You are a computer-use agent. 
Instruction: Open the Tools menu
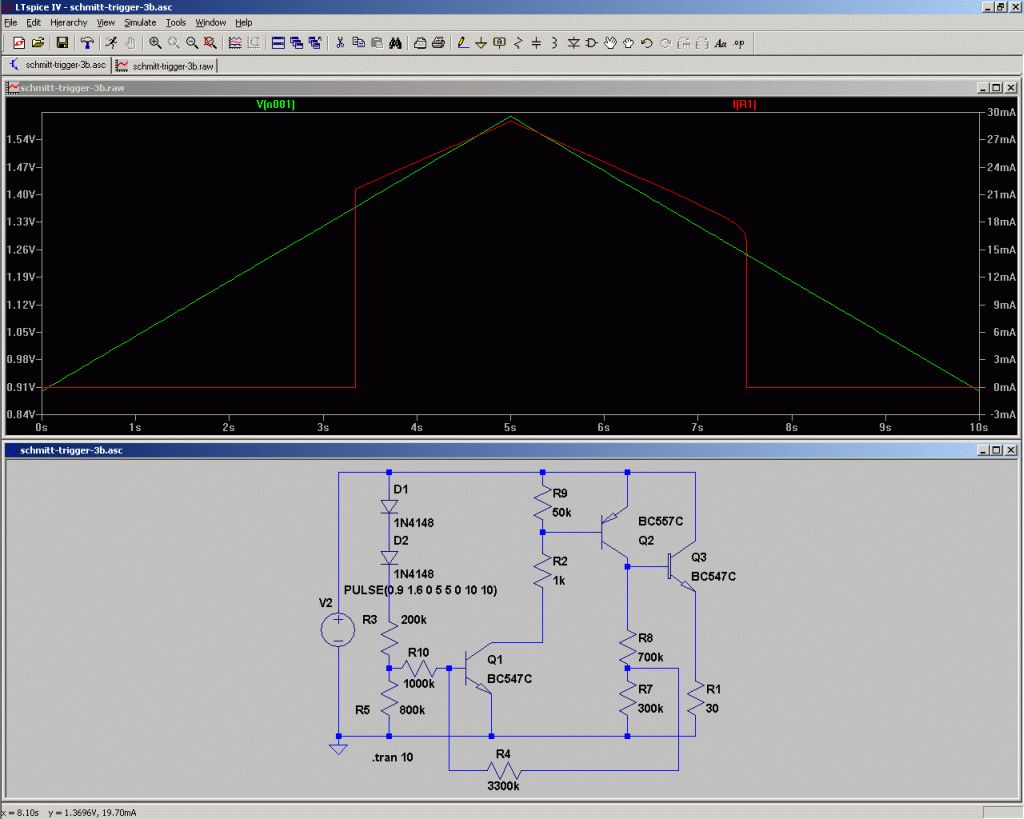coord(176,22)
